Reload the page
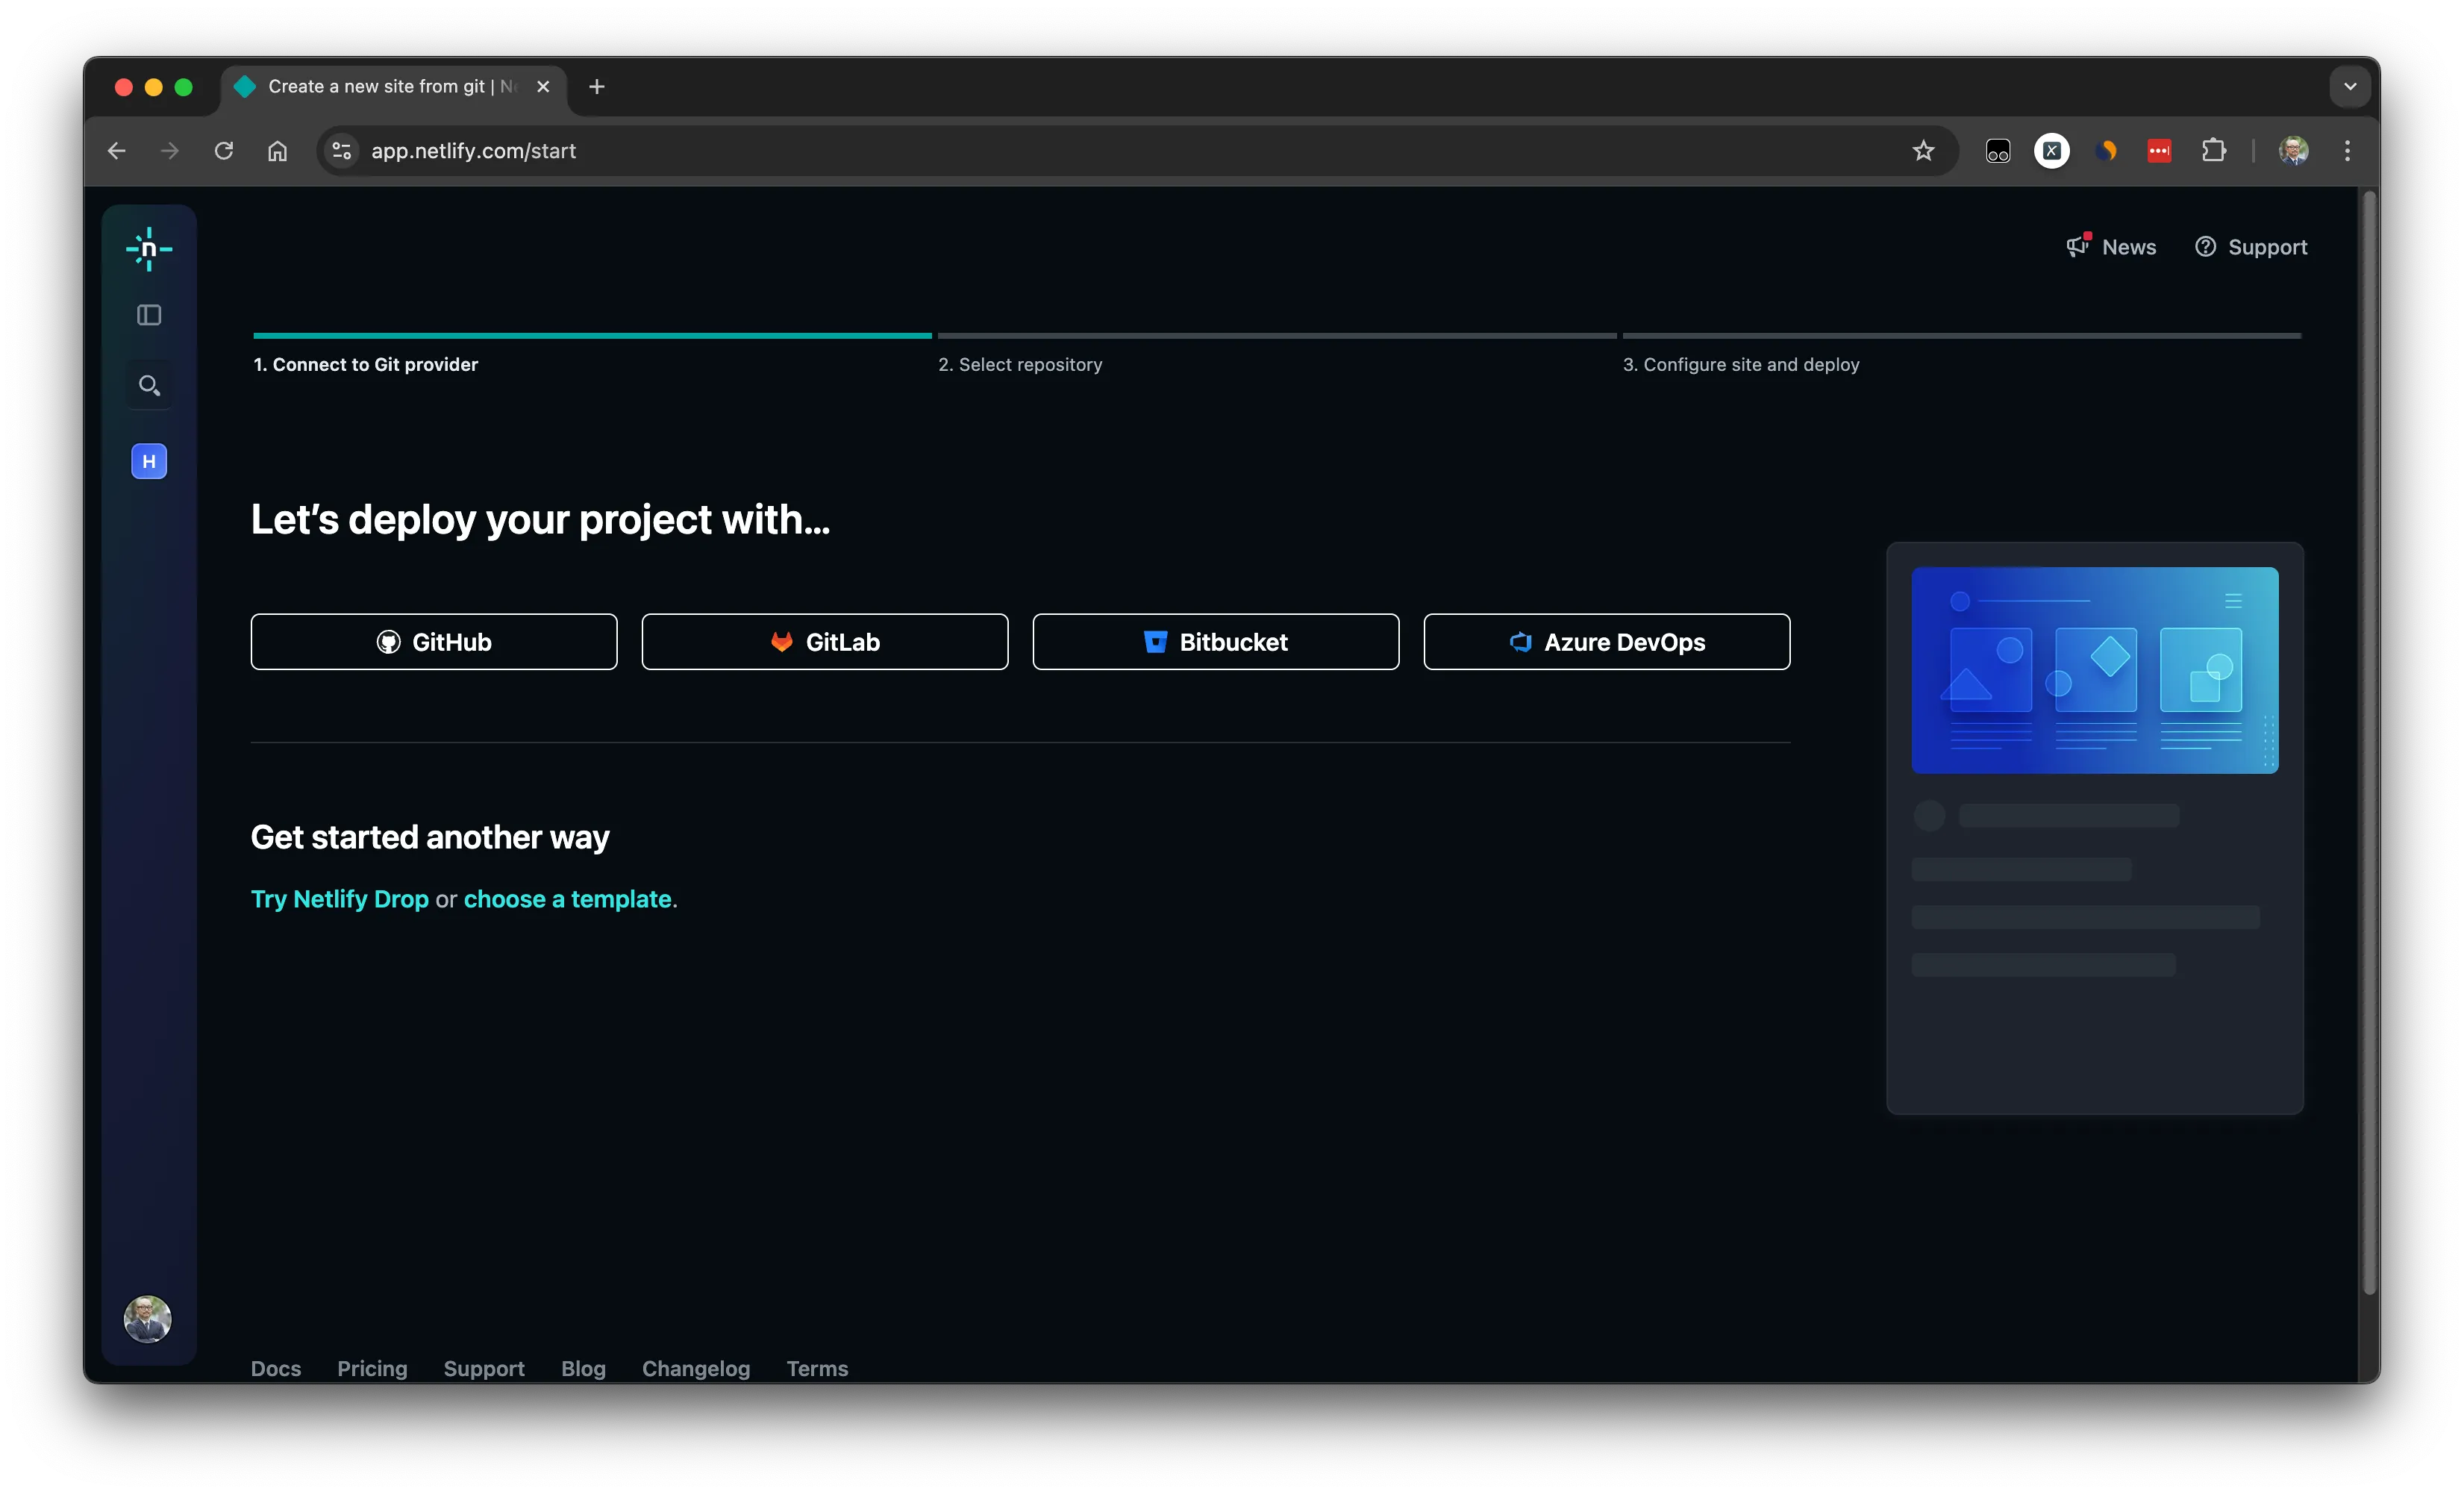Viewport: 2464px width, 1494px height. click(x=224, y=151)
